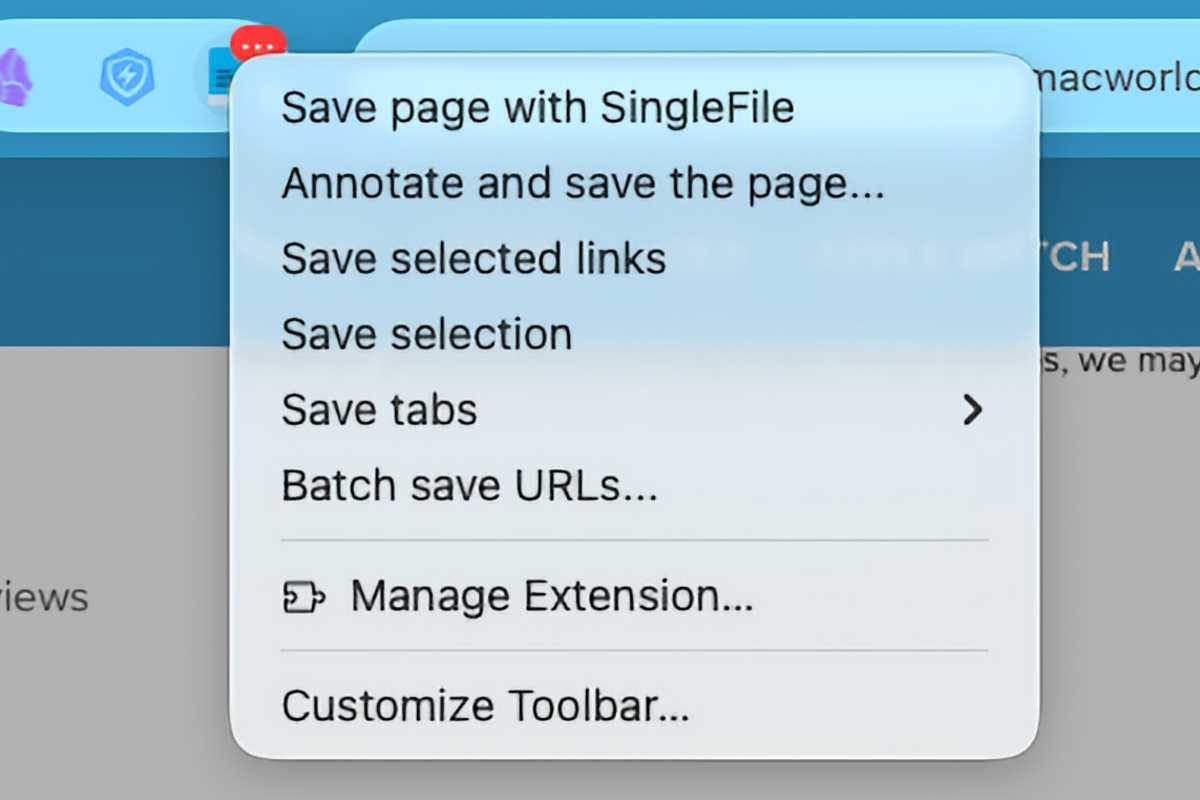Click the blue lightning shield extension icon
Image resolution: width=1200 pixels, height=800 pixels.
pos(127,79)
